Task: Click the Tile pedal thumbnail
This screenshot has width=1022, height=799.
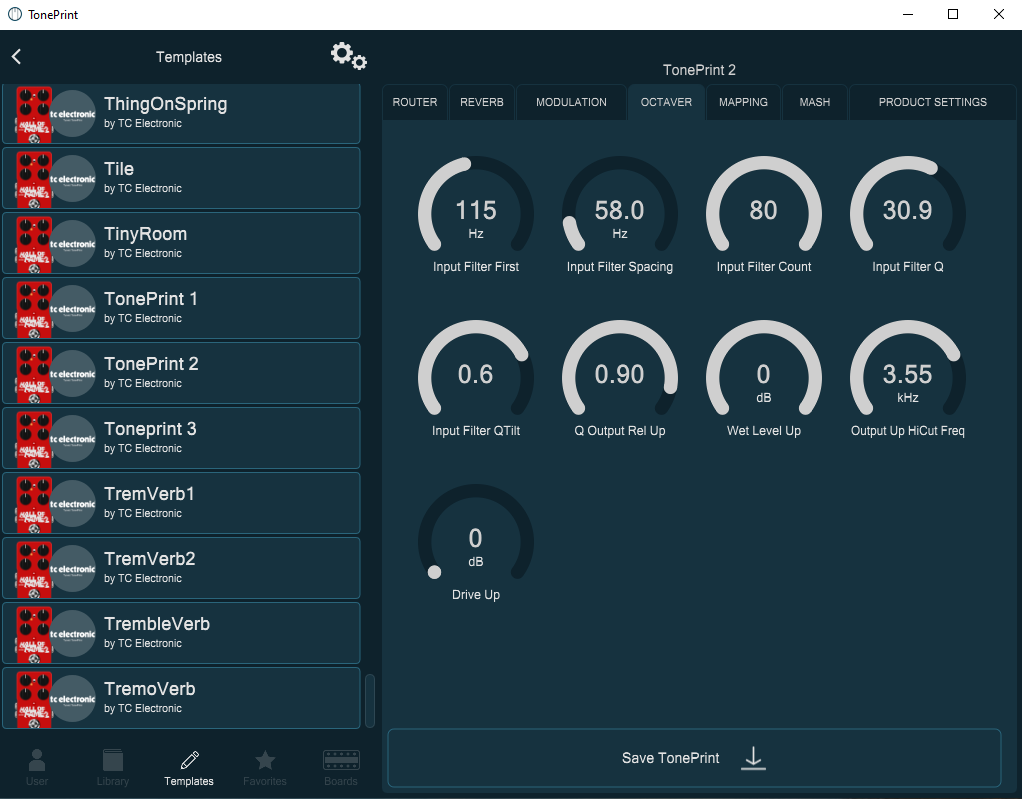Action: (34, 179)
